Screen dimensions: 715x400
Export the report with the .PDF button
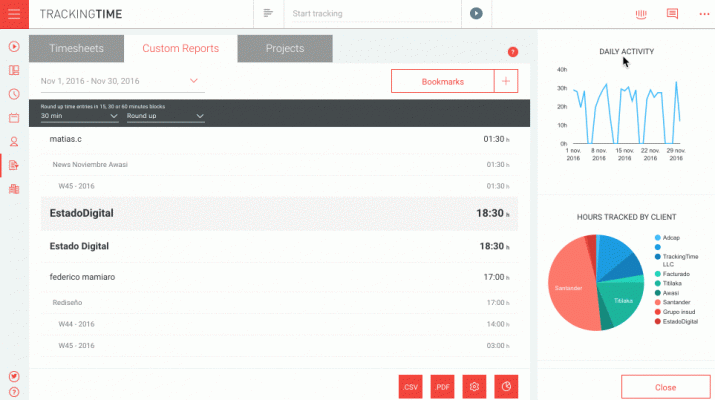(x=442, y=387)
